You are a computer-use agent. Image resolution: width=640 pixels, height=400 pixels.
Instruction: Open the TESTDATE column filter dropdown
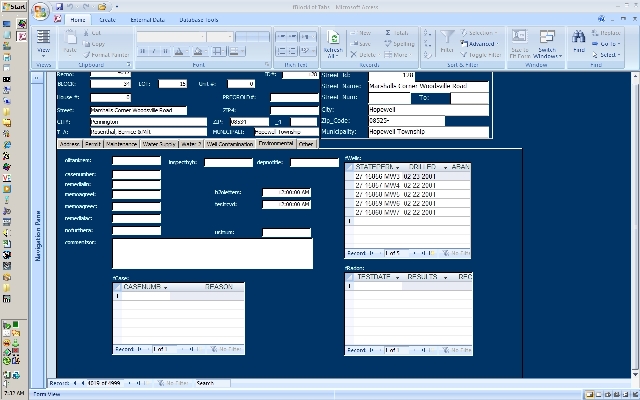click(397, 276)
